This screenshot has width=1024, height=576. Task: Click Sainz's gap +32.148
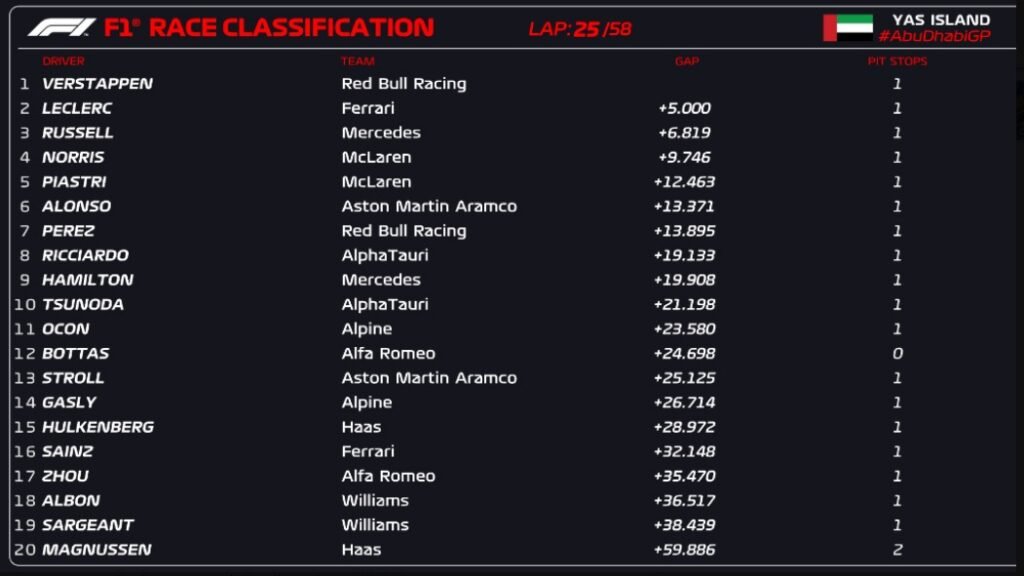[x=684, y=452]
